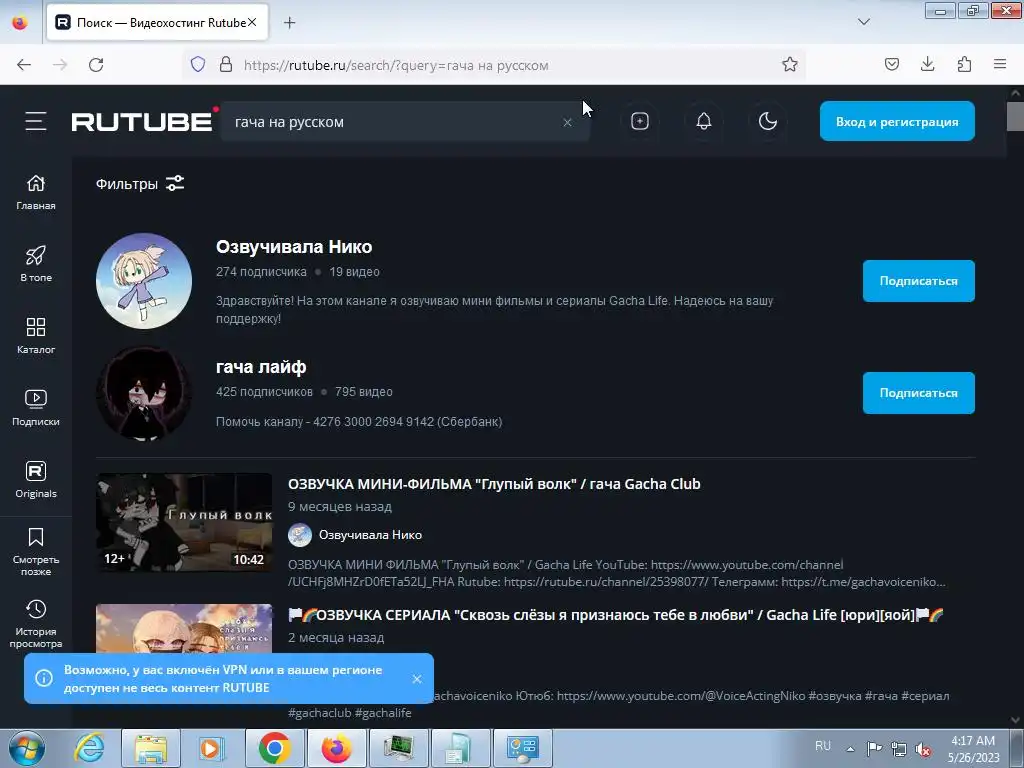Show hidden tray icons arrow

(x=850, y=749)
